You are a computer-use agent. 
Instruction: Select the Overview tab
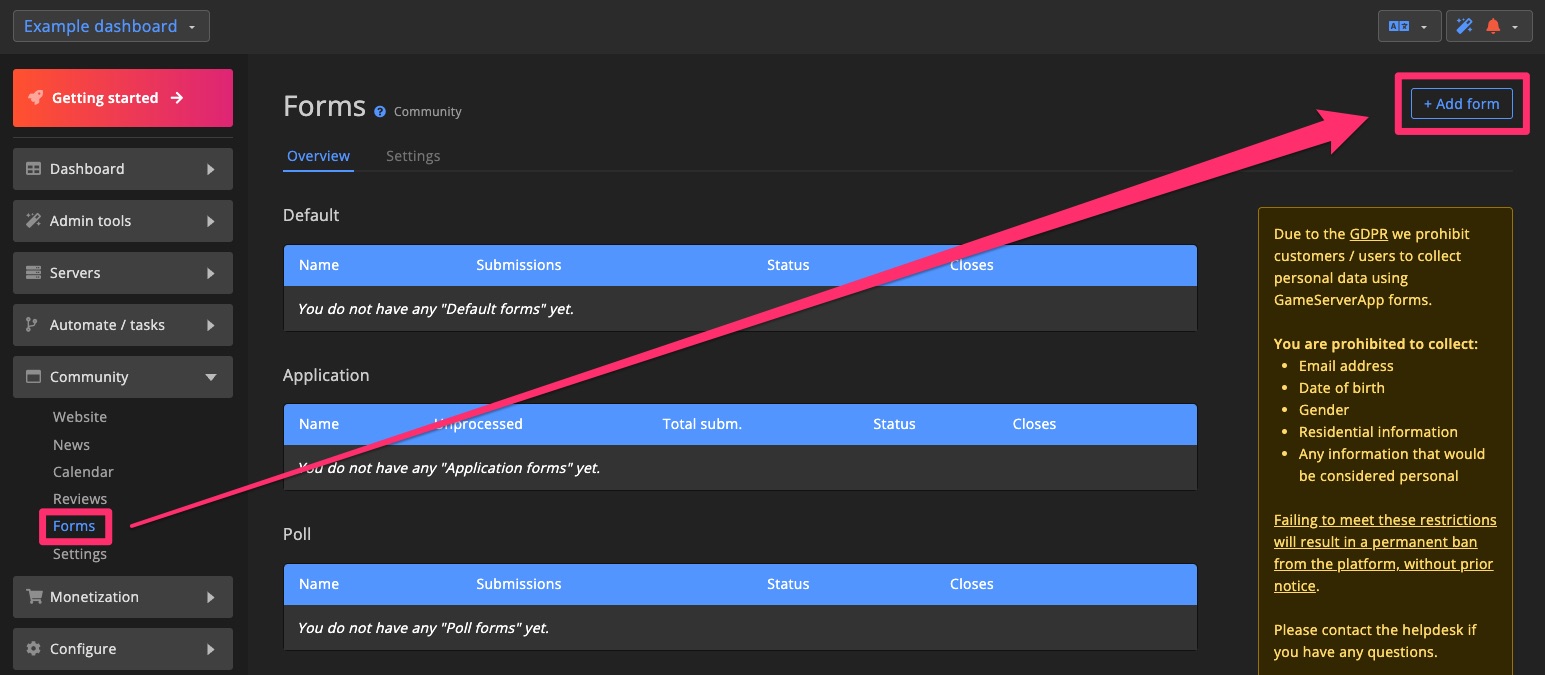pos(318,155)
